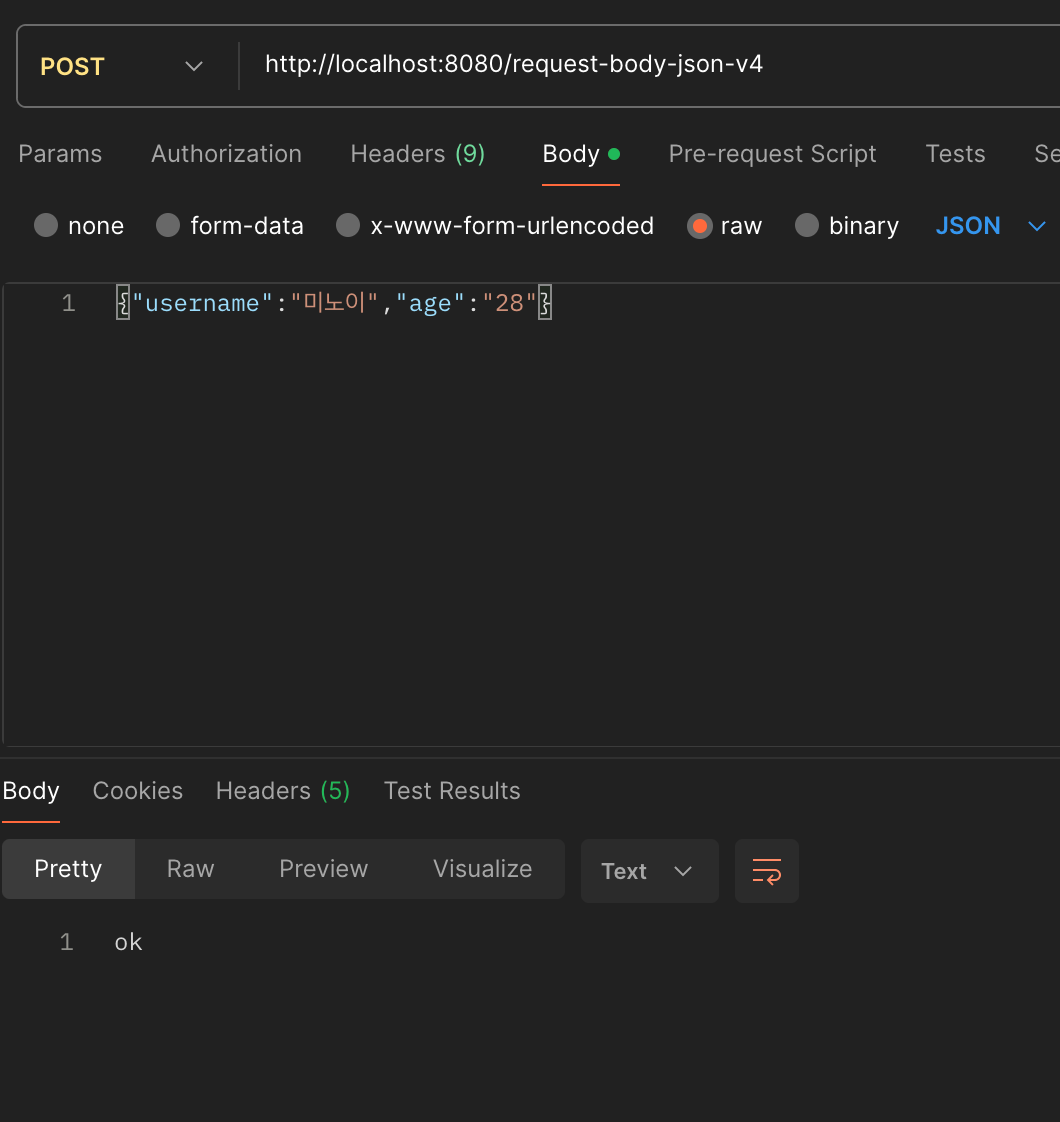The height and width of the screenshot is (1122, 1060).
Task: Select the none body type
Action: click(79, 226)
